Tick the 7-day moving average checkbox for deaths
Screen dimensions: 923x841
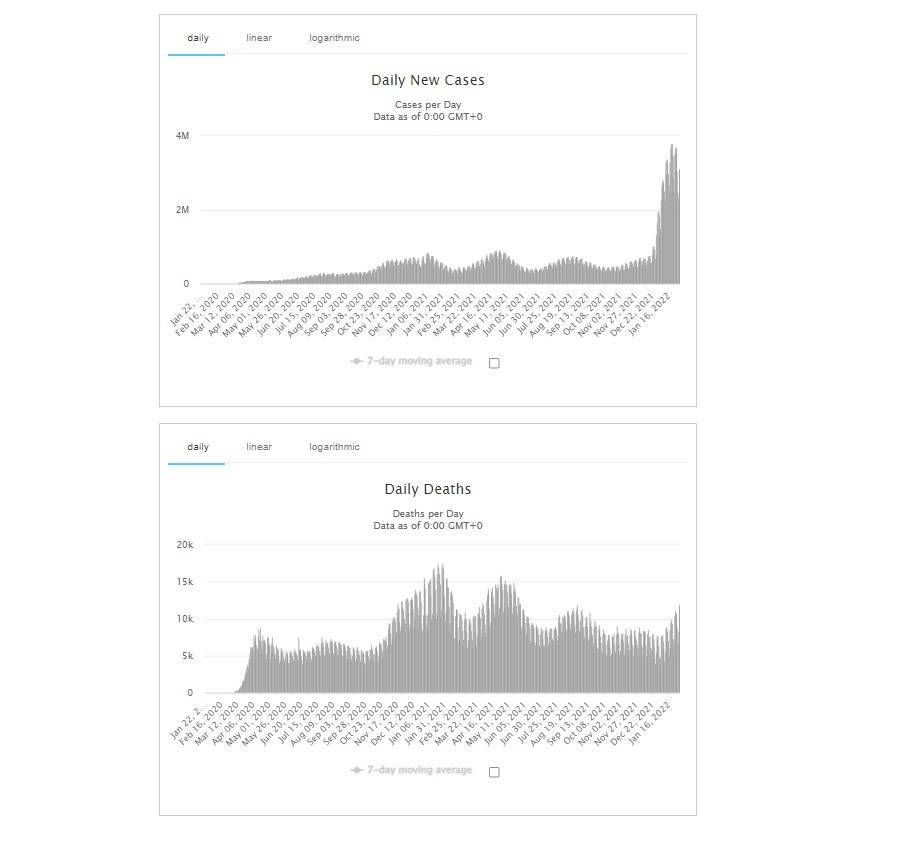click(x=494, y=772)
